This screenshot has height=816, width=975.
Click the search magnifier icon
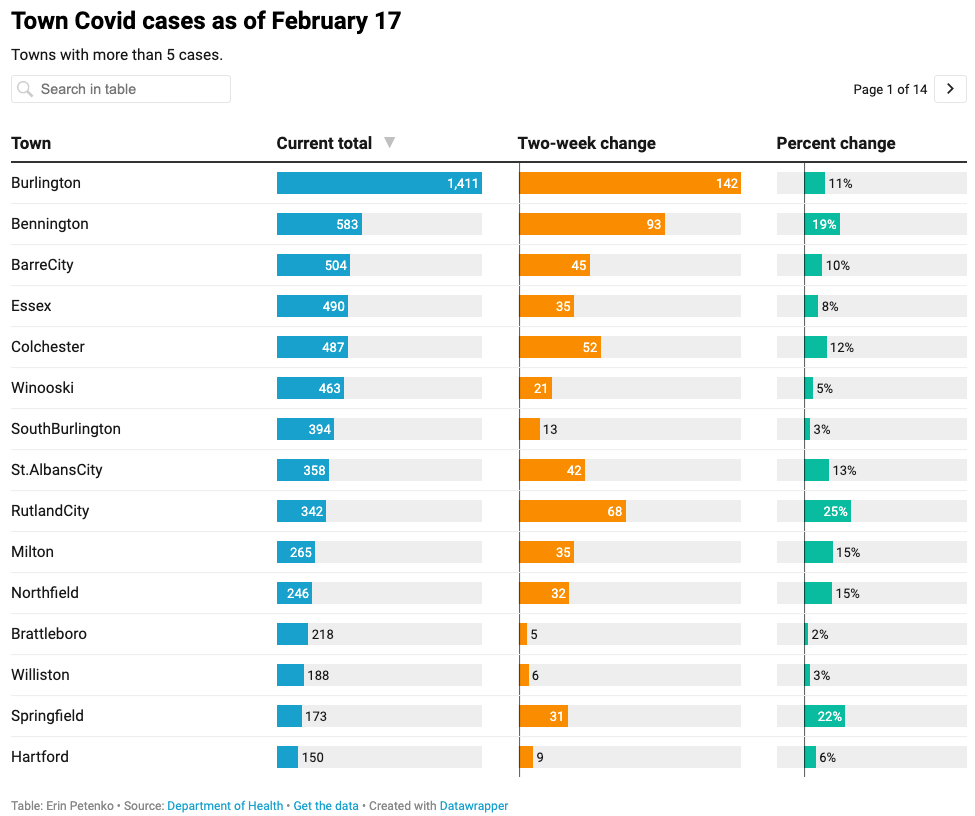25,89
